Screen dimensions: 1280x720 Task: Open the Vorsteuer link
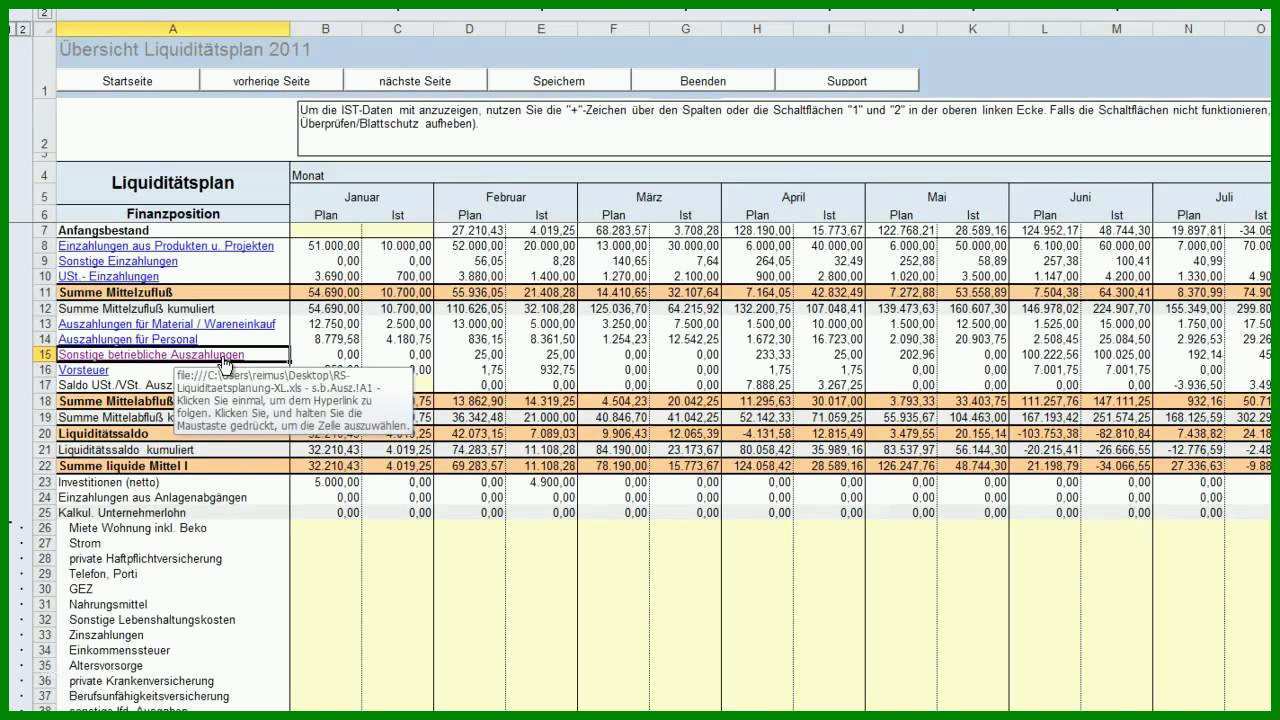tap(84, 370)
